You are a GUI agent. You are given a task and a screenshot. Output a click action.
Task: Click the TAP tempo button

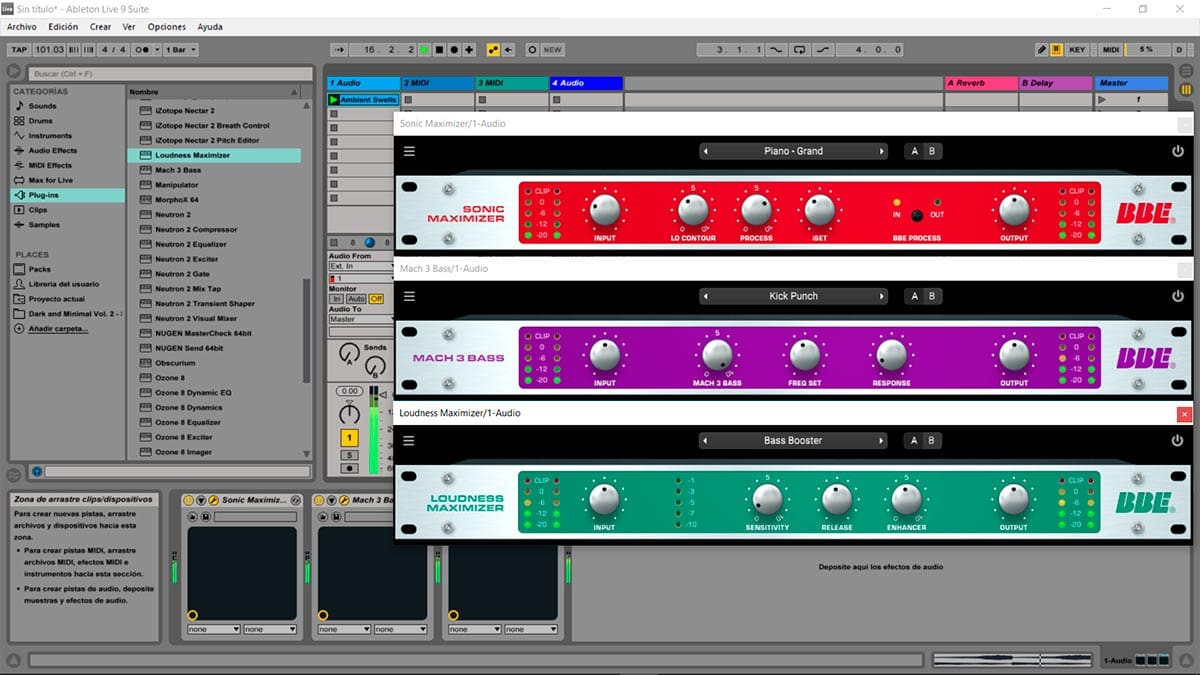point(18,49)
